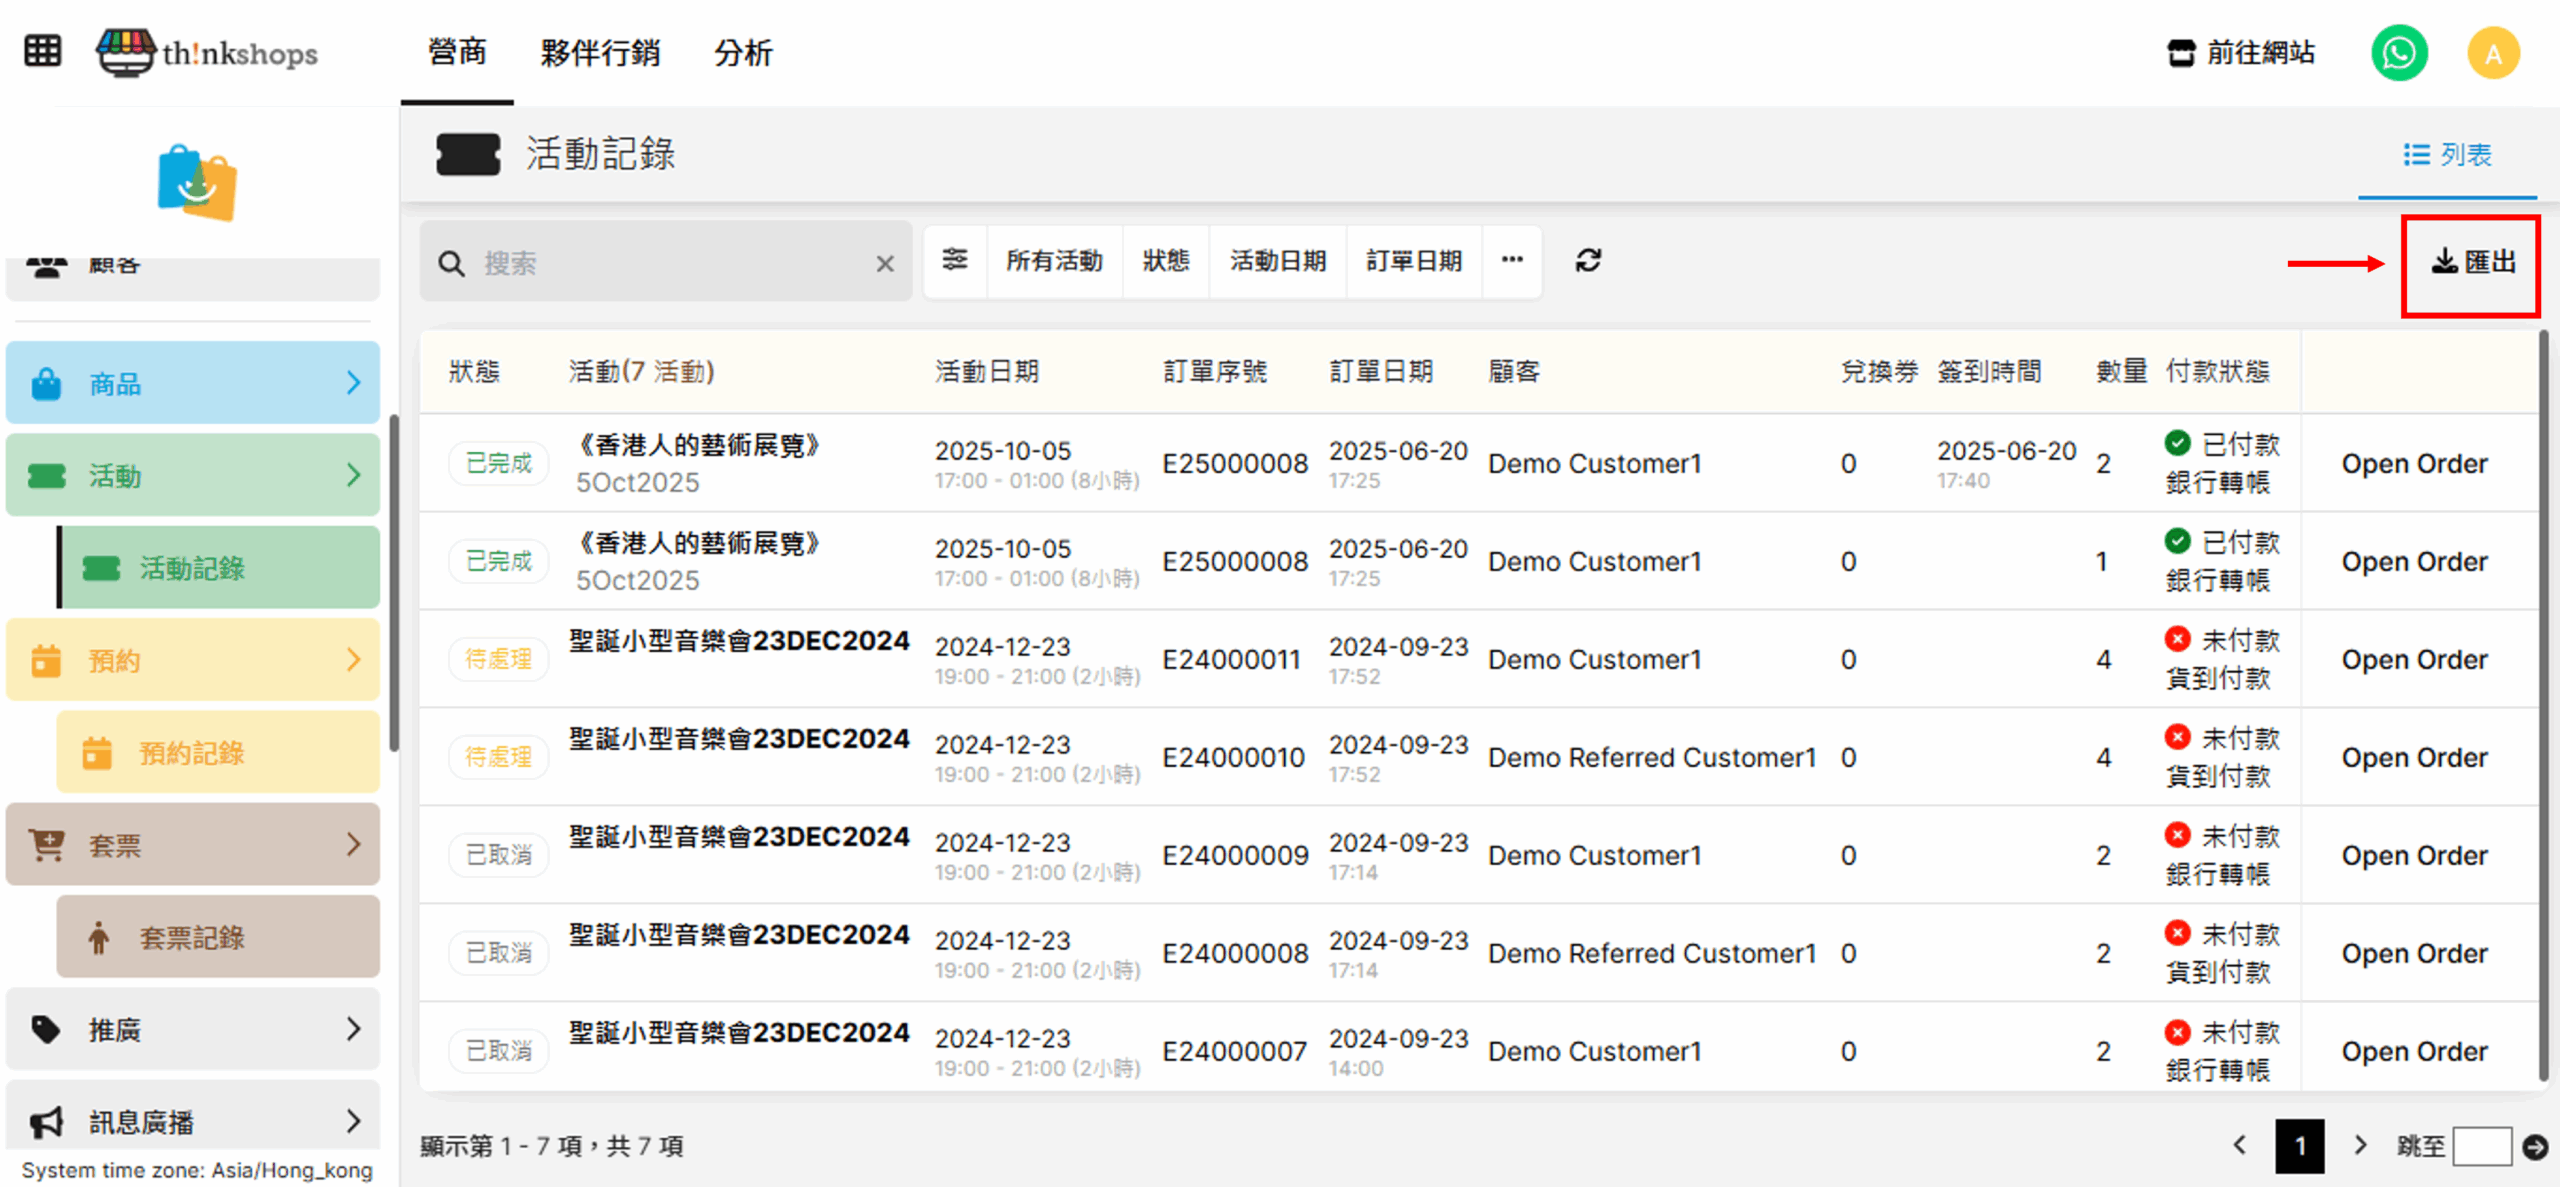Open Order for E24000011
This screenshot has height=1187, width=2560.
click(2414, 660)
